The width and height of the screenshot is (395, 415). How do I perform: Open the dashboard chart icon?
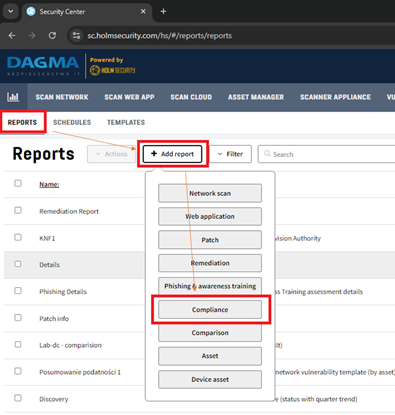tap(13, 97)
